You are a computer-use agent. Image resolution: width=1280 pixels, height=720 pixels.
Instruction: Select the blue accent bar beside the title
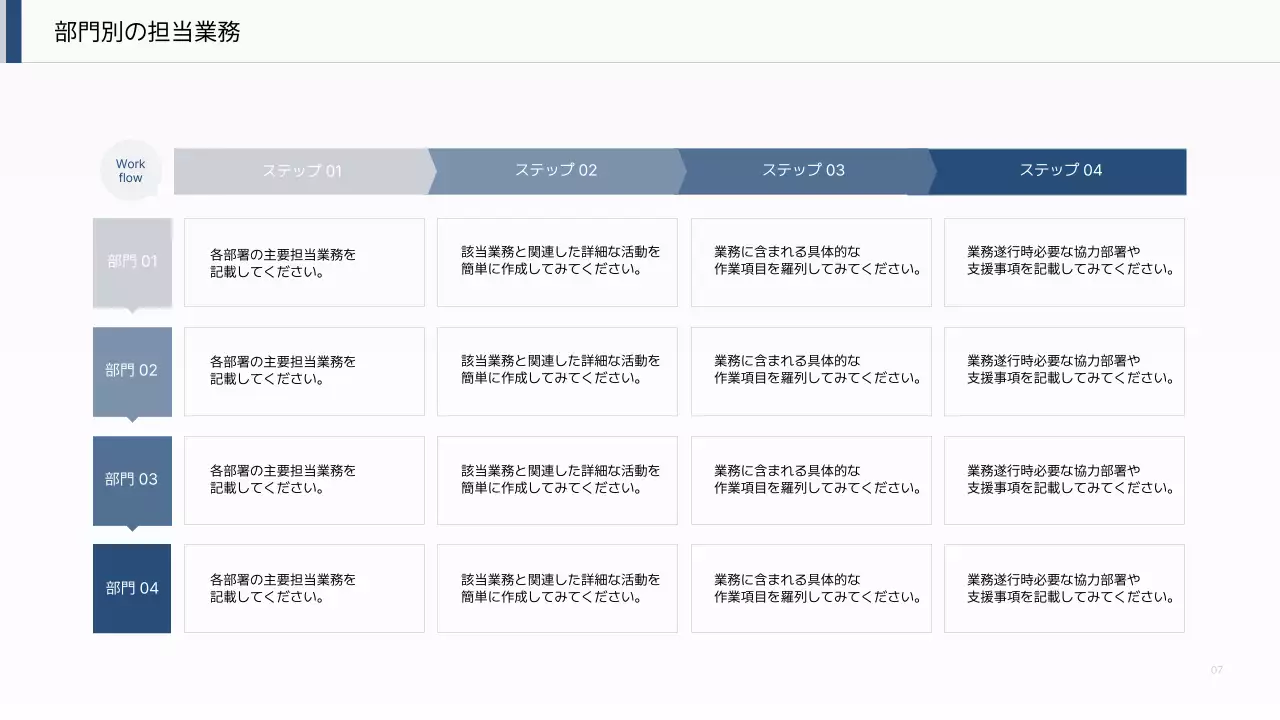click(x=11, y=31)
